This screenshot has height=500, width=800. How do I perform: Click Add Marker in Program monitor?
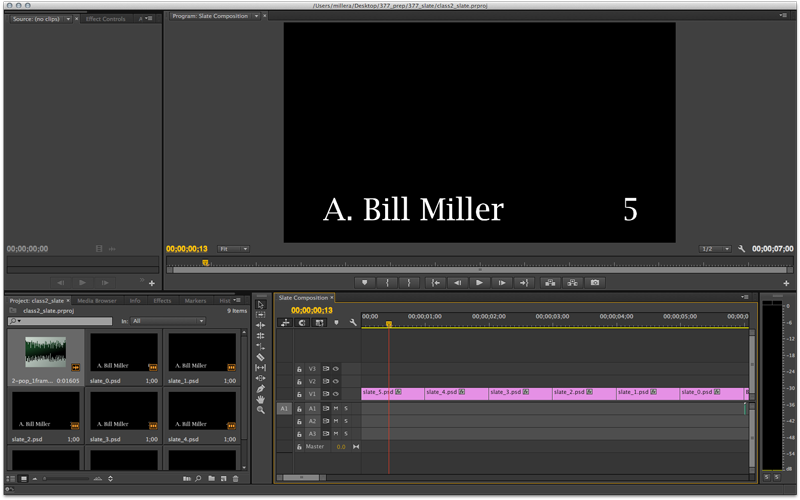[x=364, y=283]
